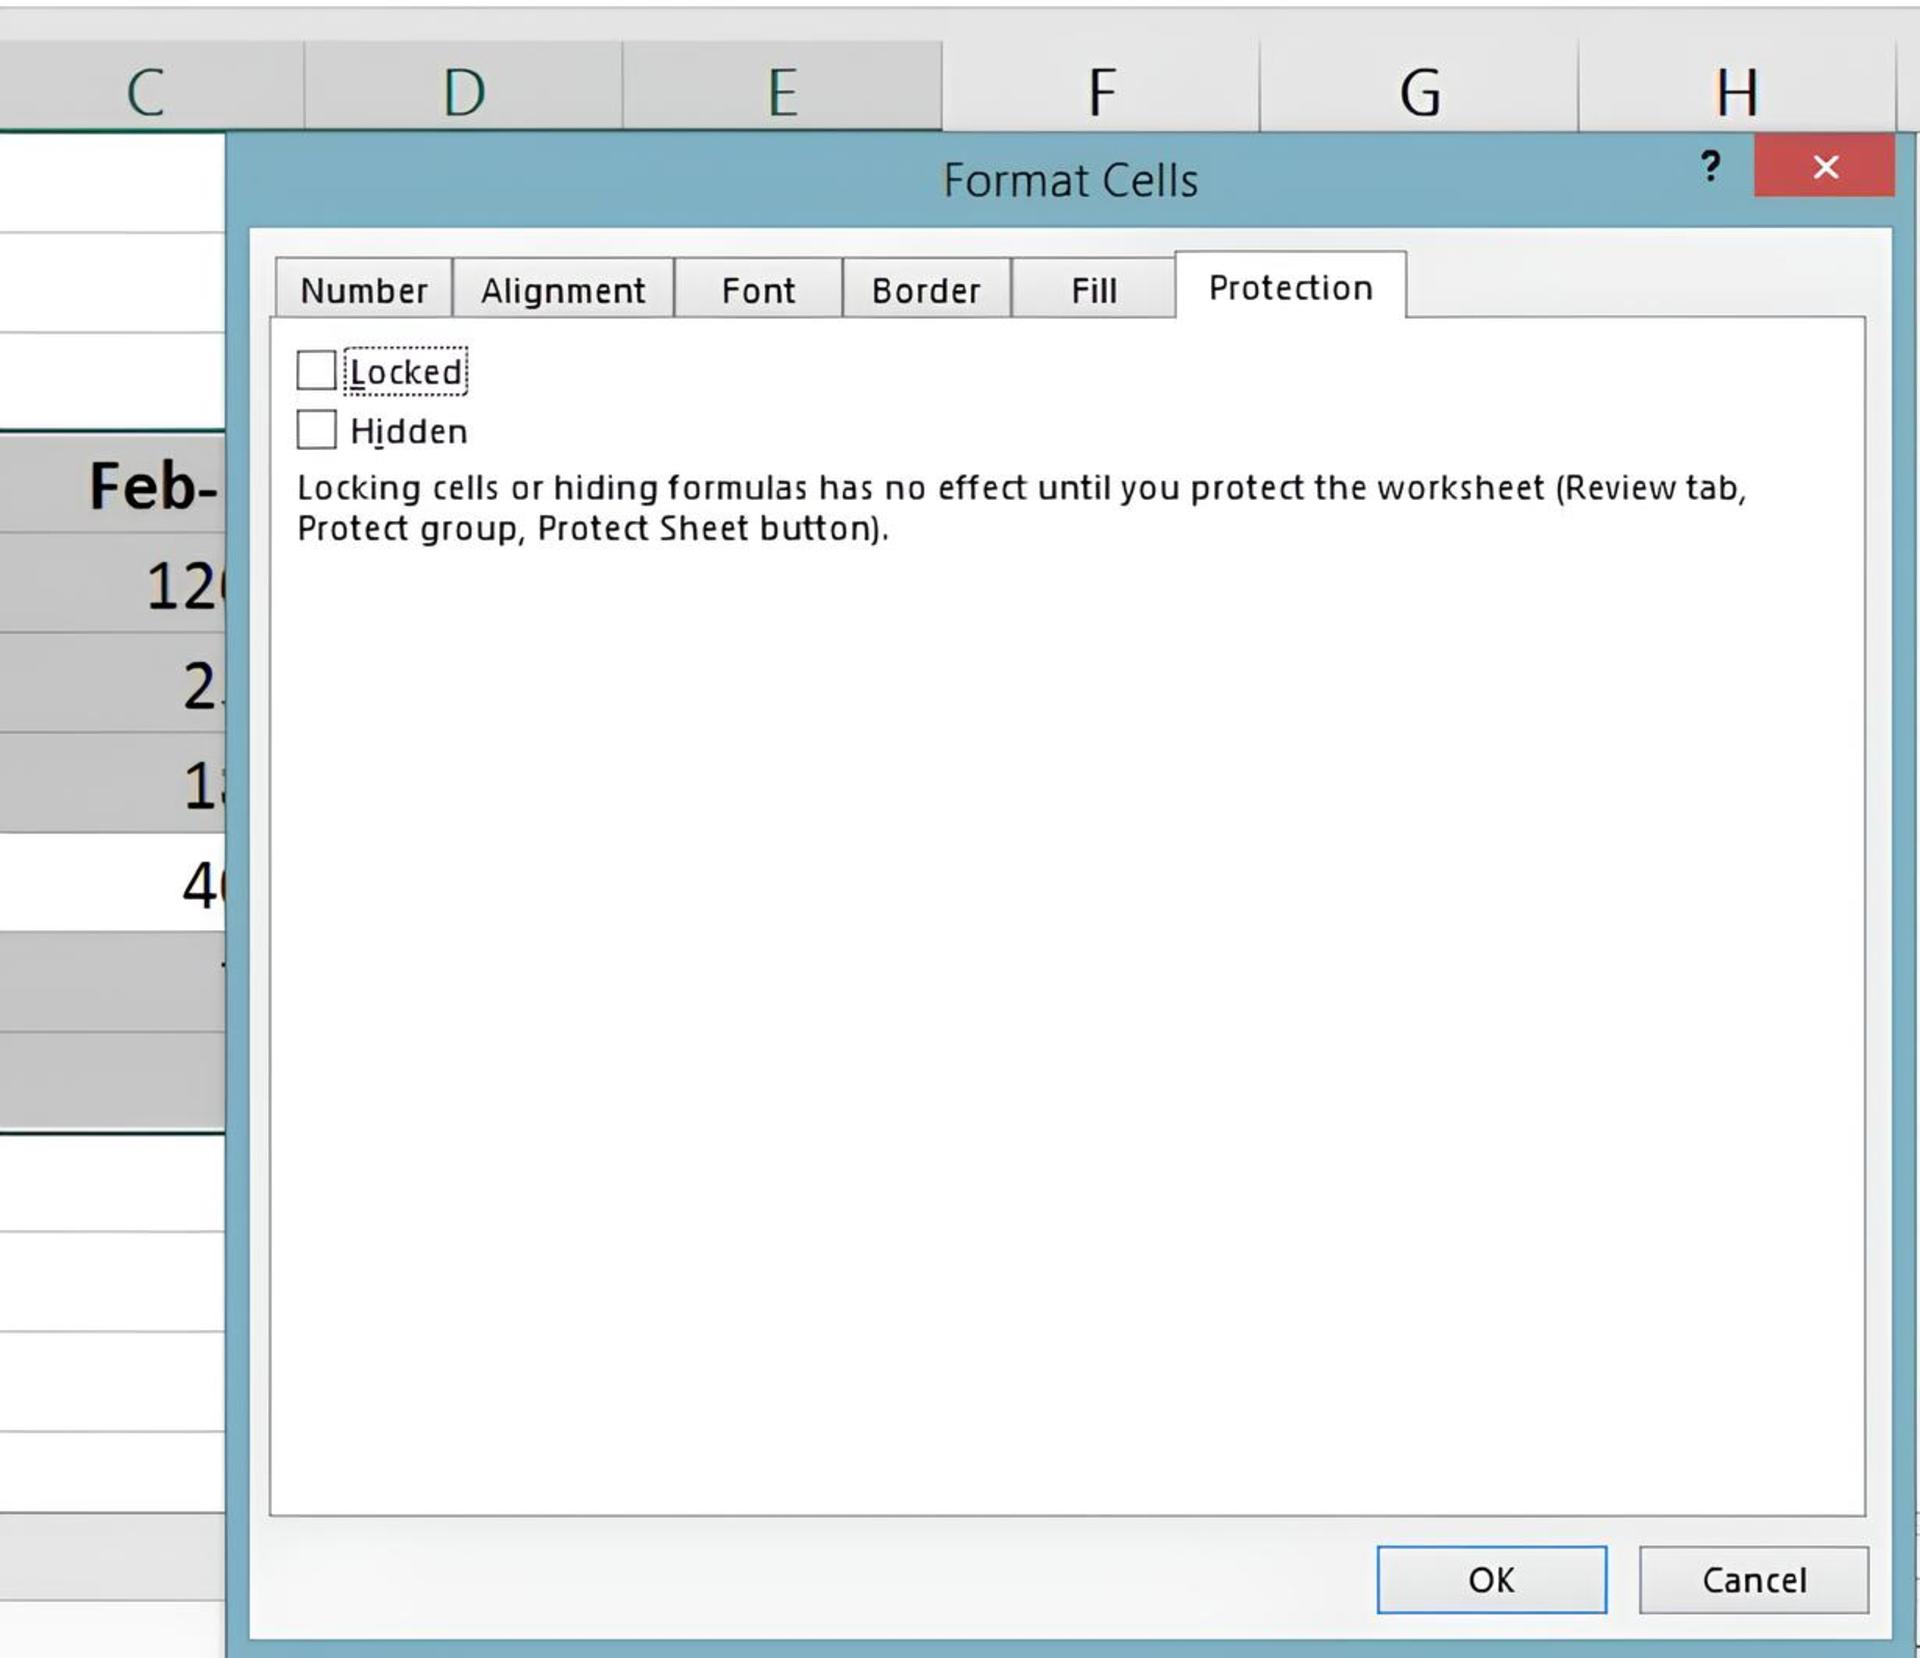Open the Border tab
Screen dimensions: 1920x1658
(x=926, y=290)
